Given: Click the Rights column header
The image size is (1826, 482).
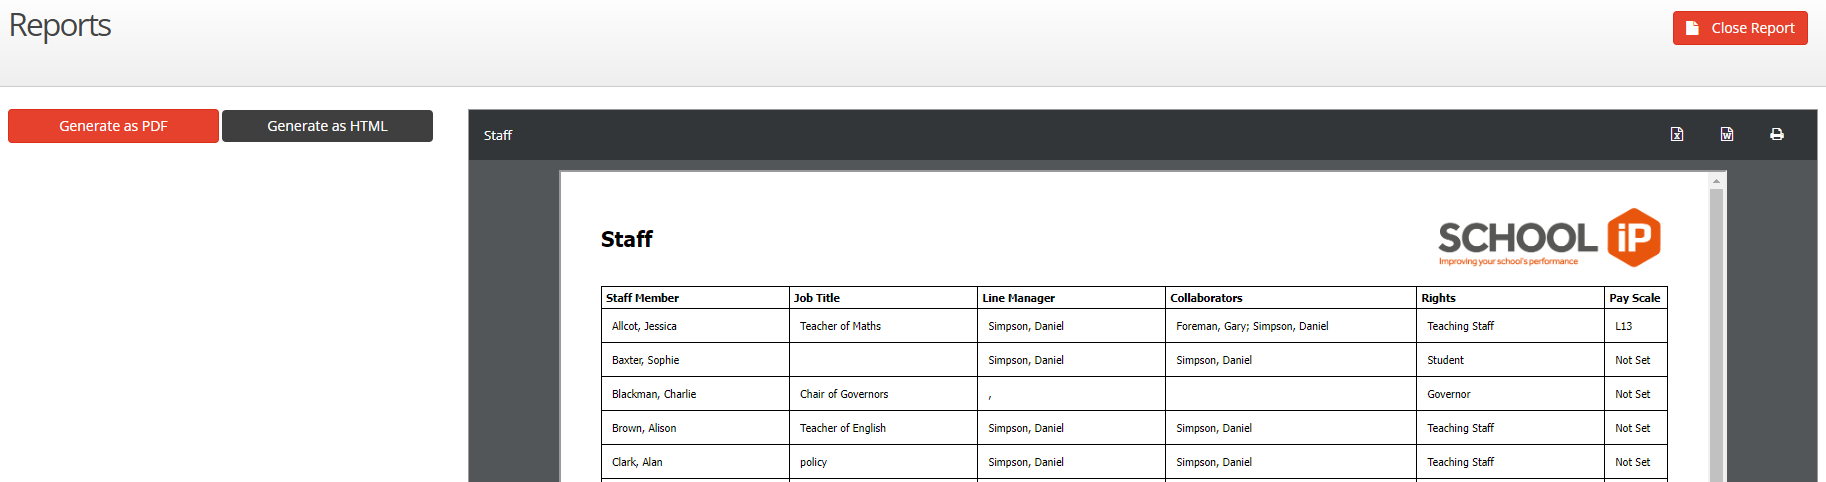Looking at the screenshot, I should (x=1438, y=298).
